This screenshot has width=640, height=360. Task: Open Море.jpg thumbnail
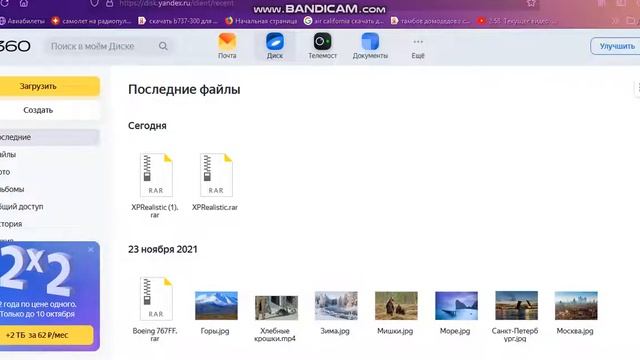[456, 305]
